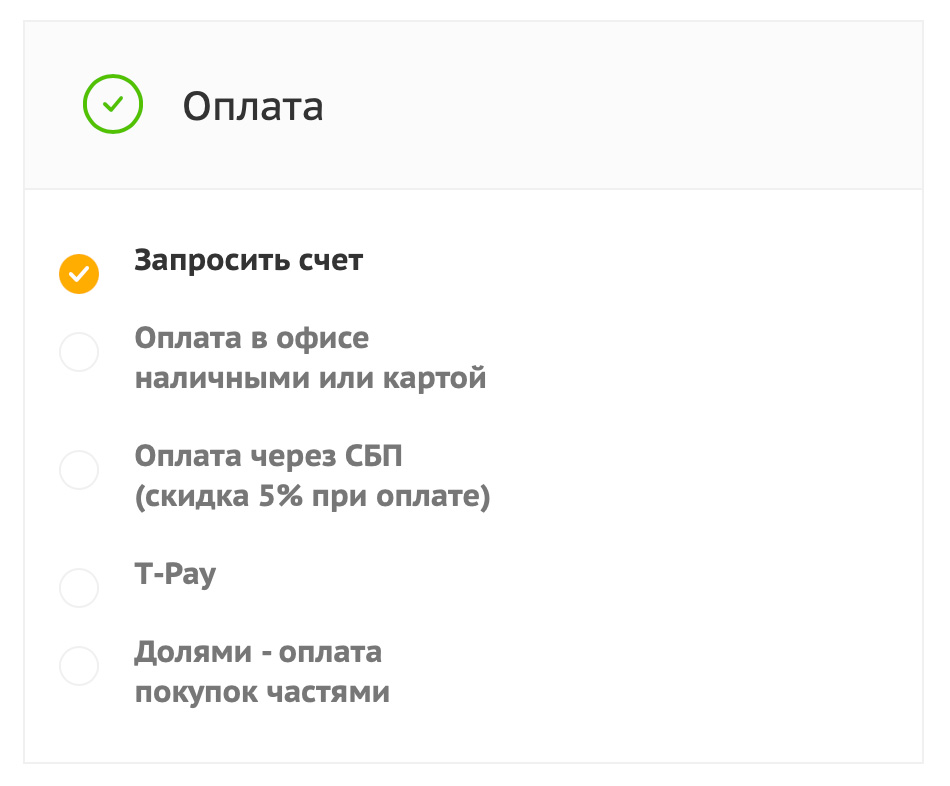Click the radio circle beside Долями option

[79, 666]
